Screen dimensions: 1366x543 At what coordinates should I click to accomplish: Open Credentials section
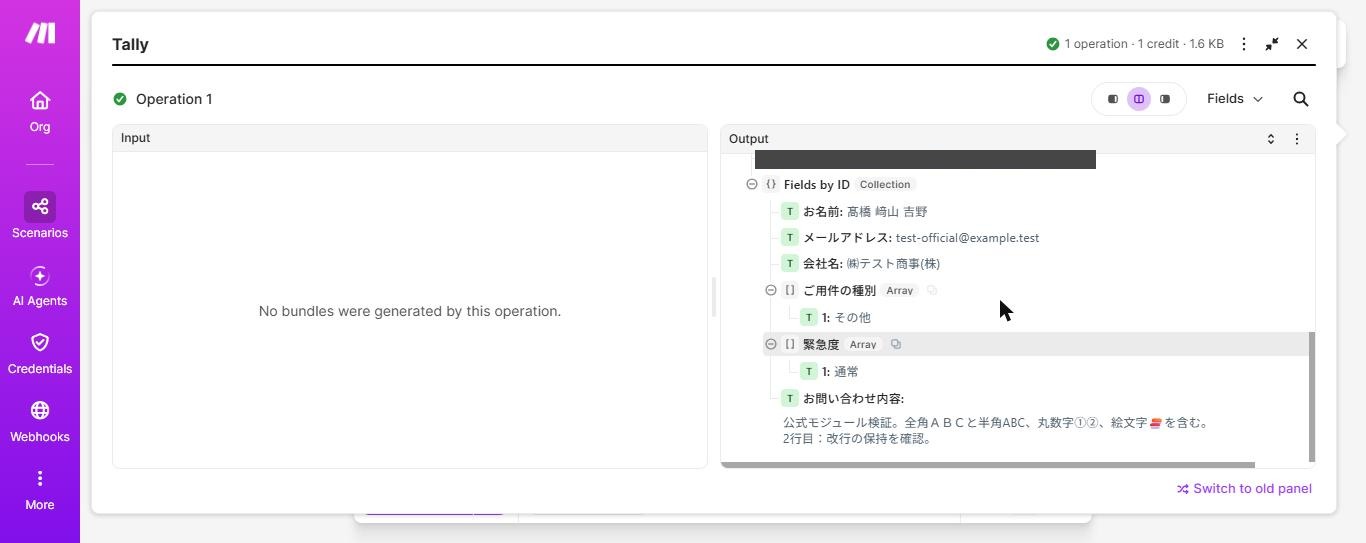coord(40,354)
